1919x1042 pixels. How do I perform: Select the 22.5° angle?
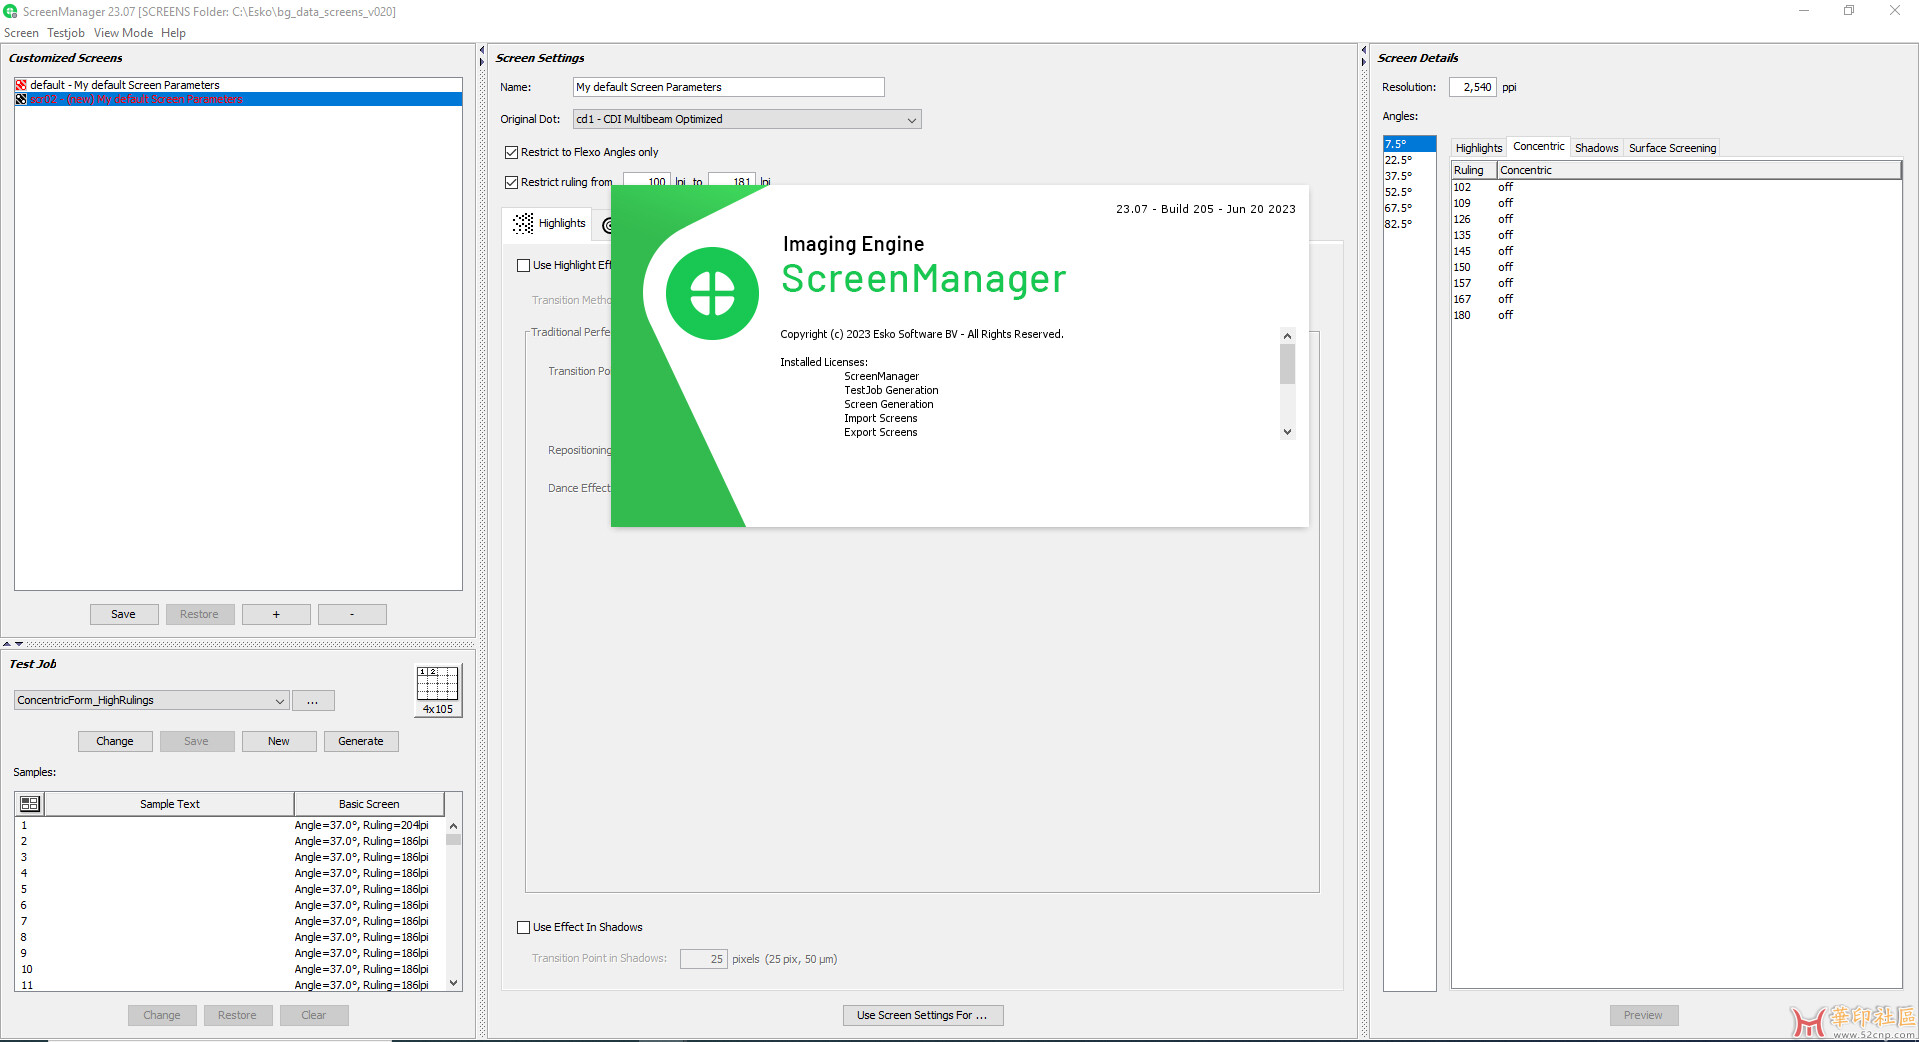click(1410, 160)
